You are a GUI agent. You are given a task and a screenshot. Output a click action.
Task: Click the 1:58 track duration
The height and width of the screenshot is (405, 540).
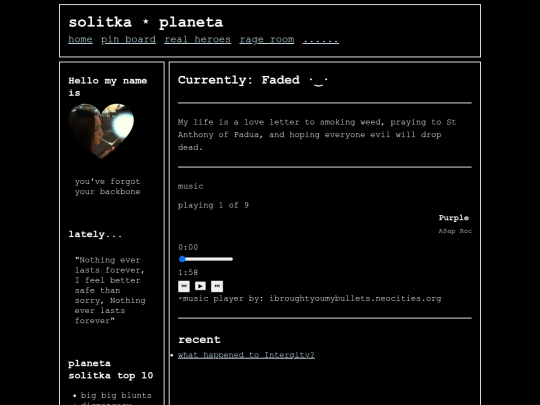click(x=188, y=272)
